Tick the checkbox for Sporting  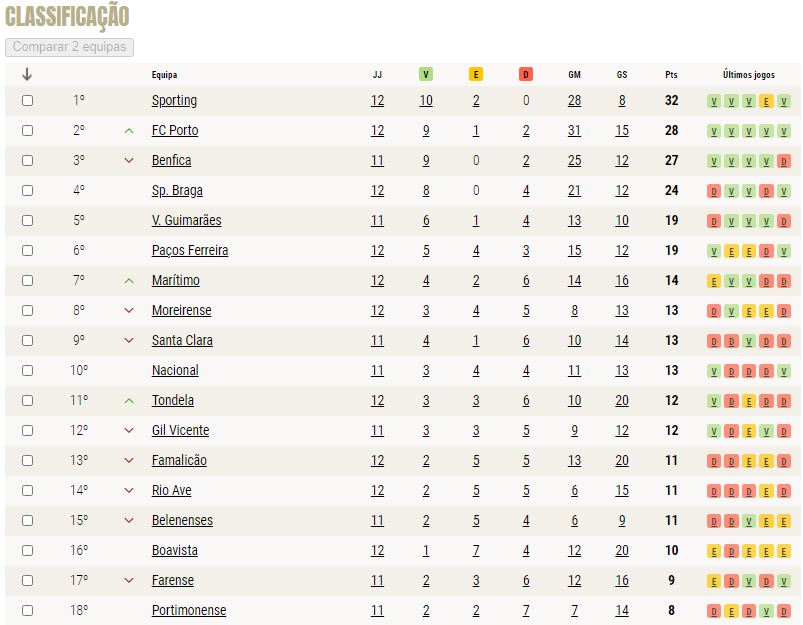tap(28, 100)
